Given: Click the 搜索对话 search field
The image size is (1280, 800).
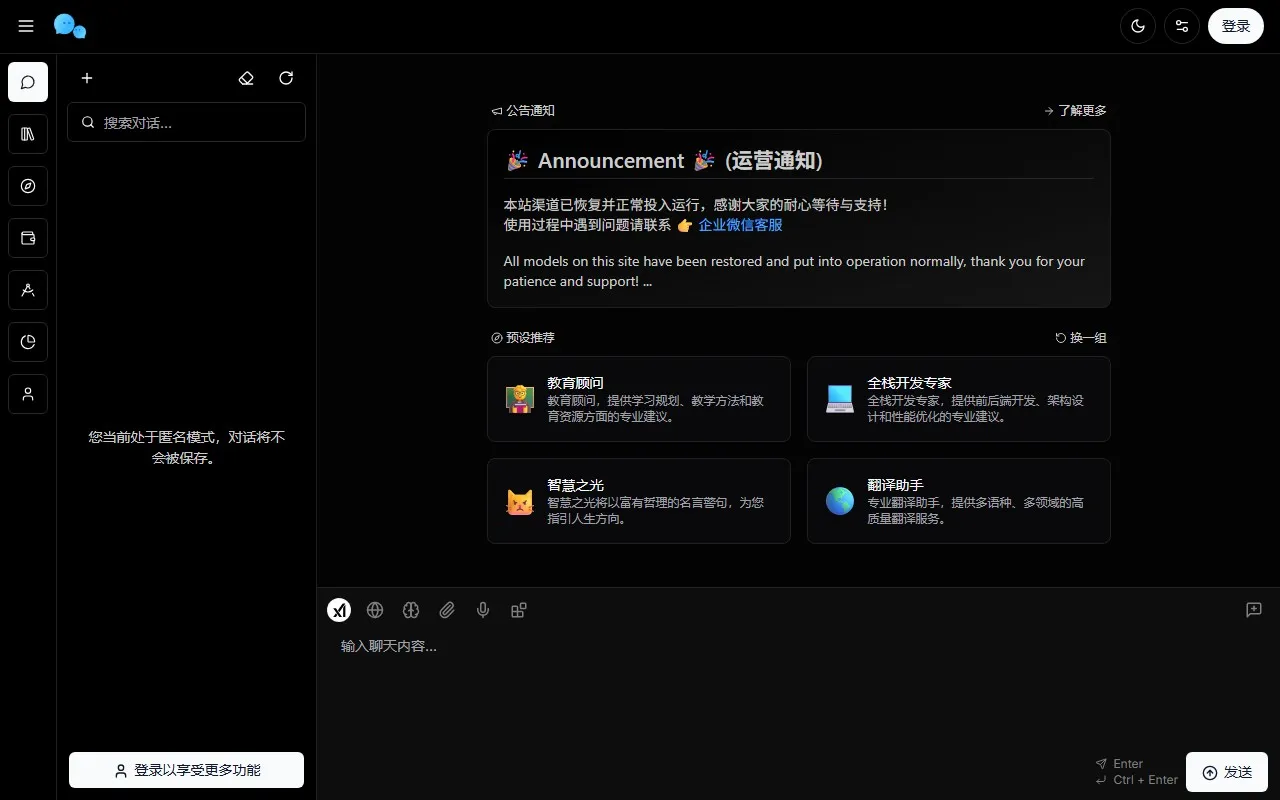Looking at the screenshot, I should point(186,122).
